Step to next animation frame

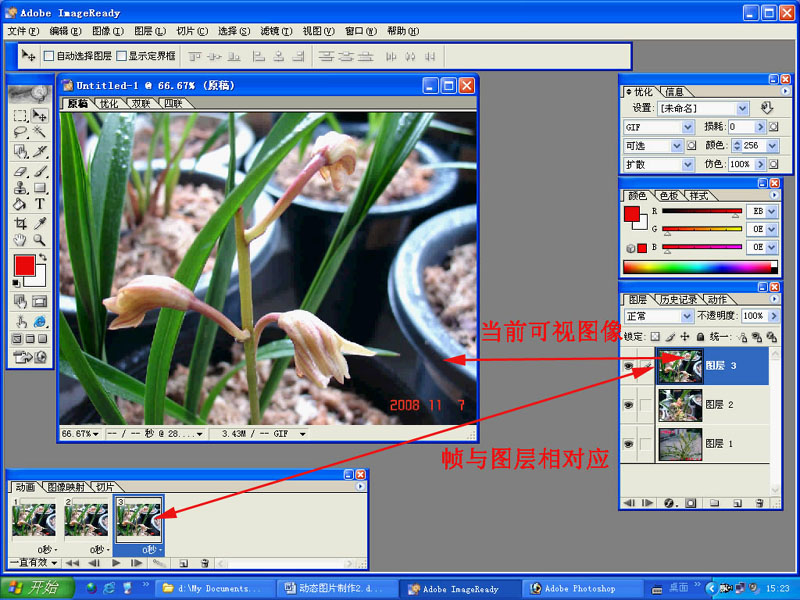point(137,563)
